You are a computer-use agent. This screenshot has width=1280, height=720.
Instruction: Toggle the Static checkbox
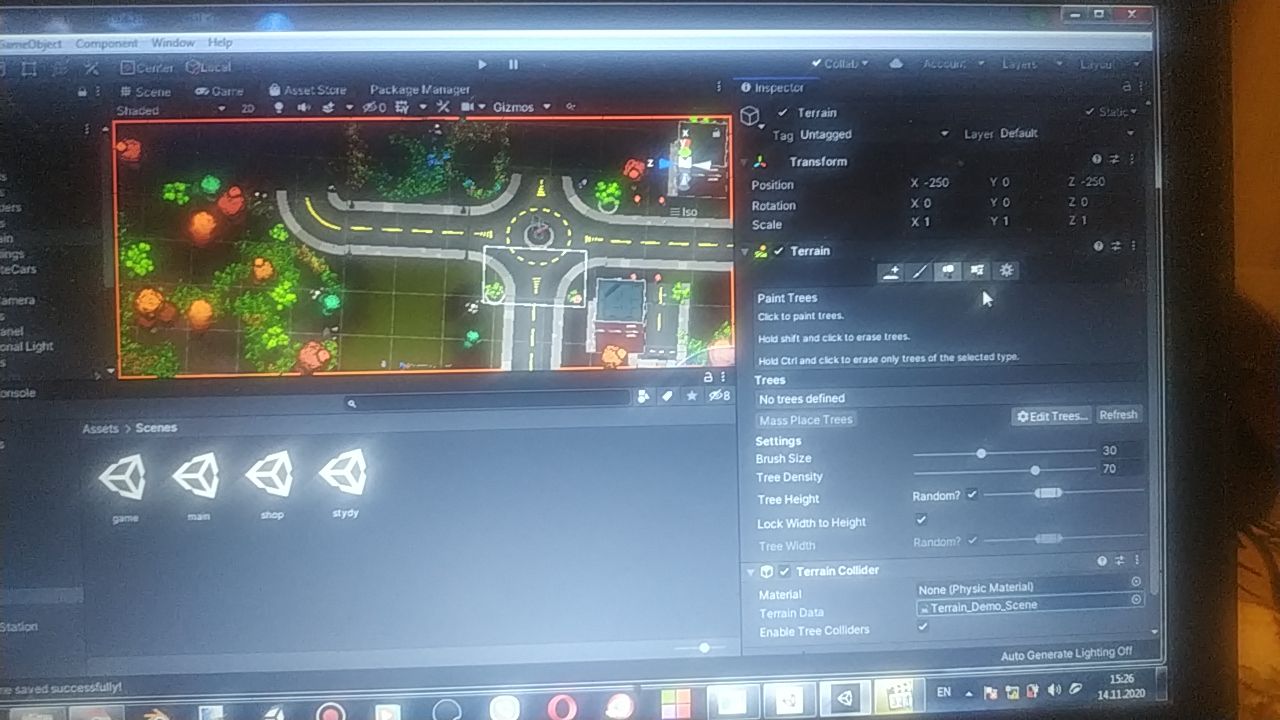(1089, 112)
